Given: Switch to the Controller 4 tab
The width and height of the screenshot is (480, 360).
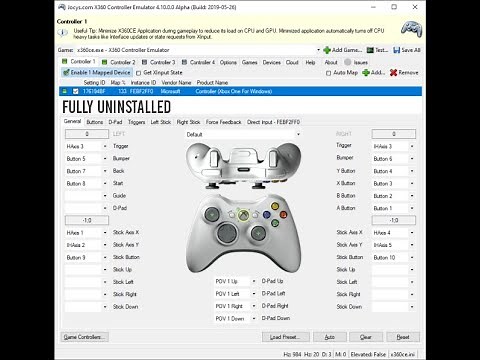Looking at the screenshot, I should [198, 62].
